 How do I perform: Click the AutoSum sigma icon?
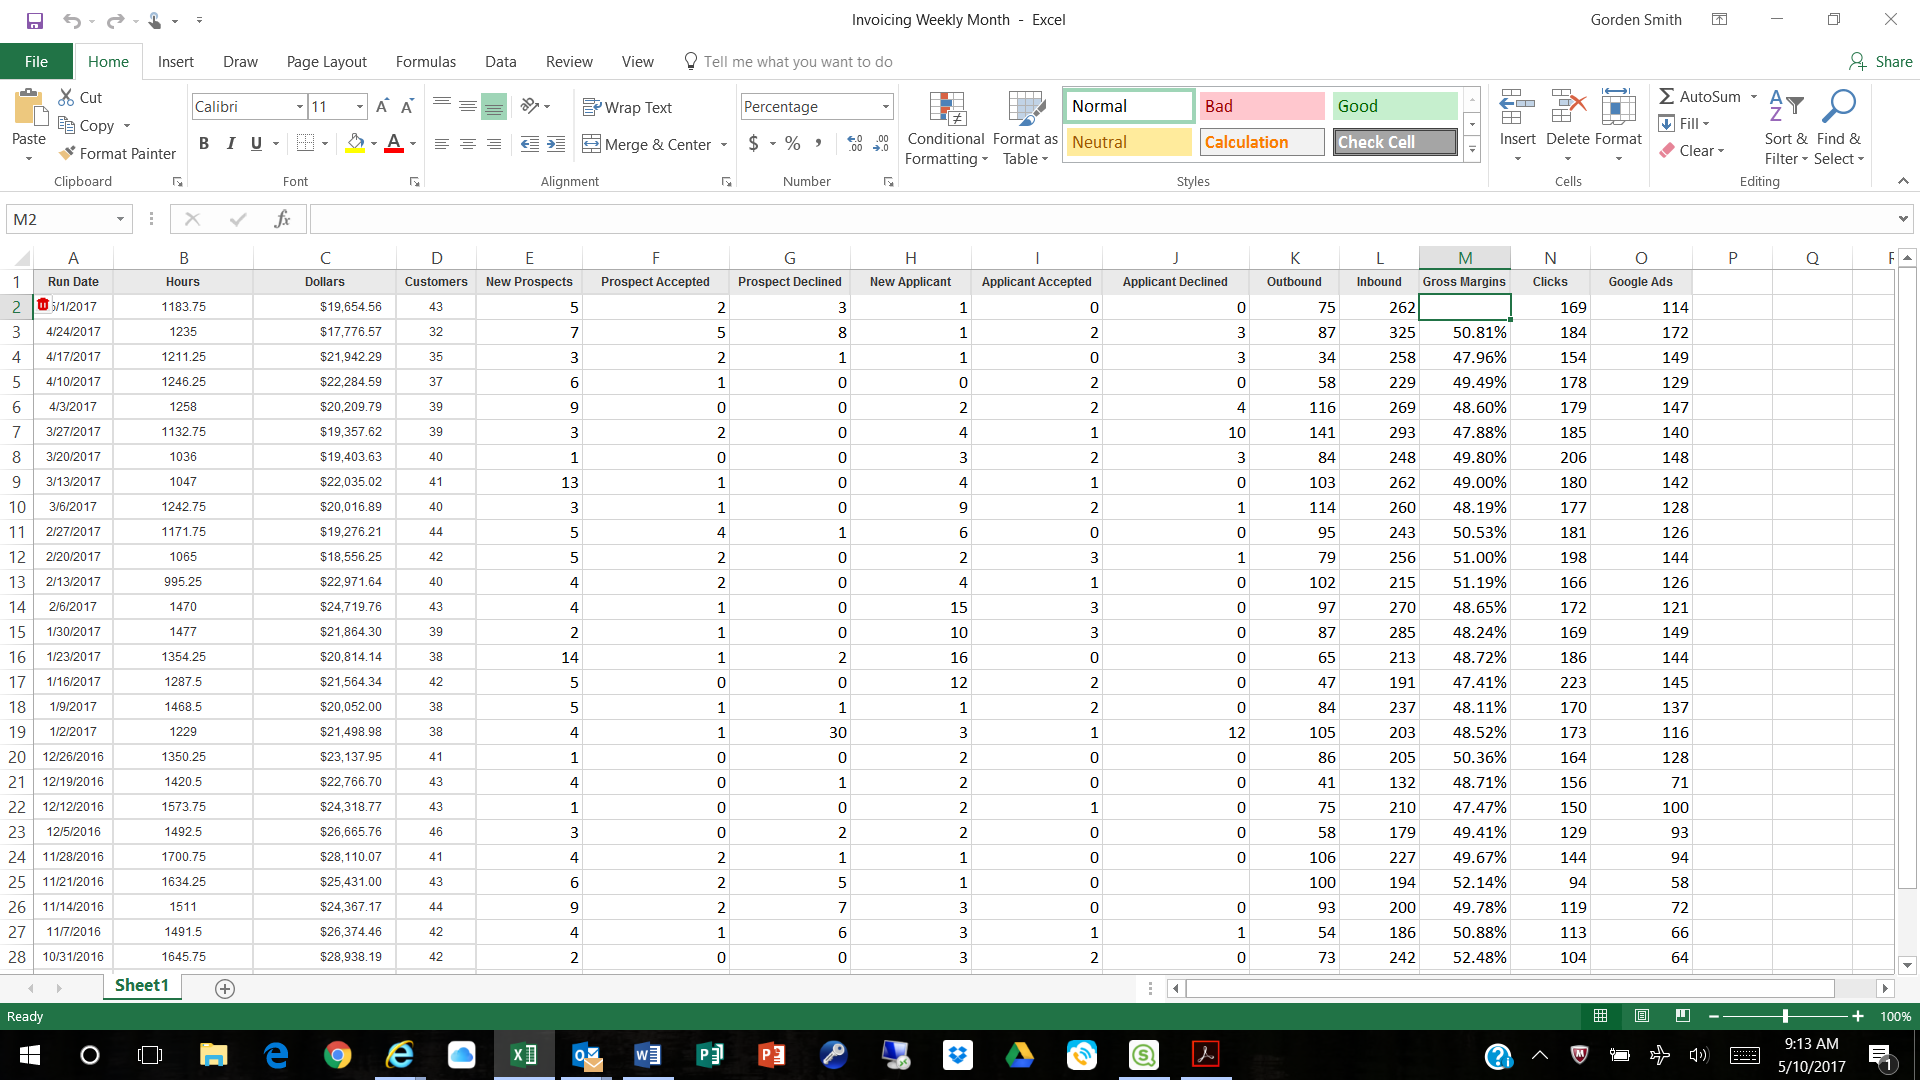pyautogui.click(x=1667, y=96)
